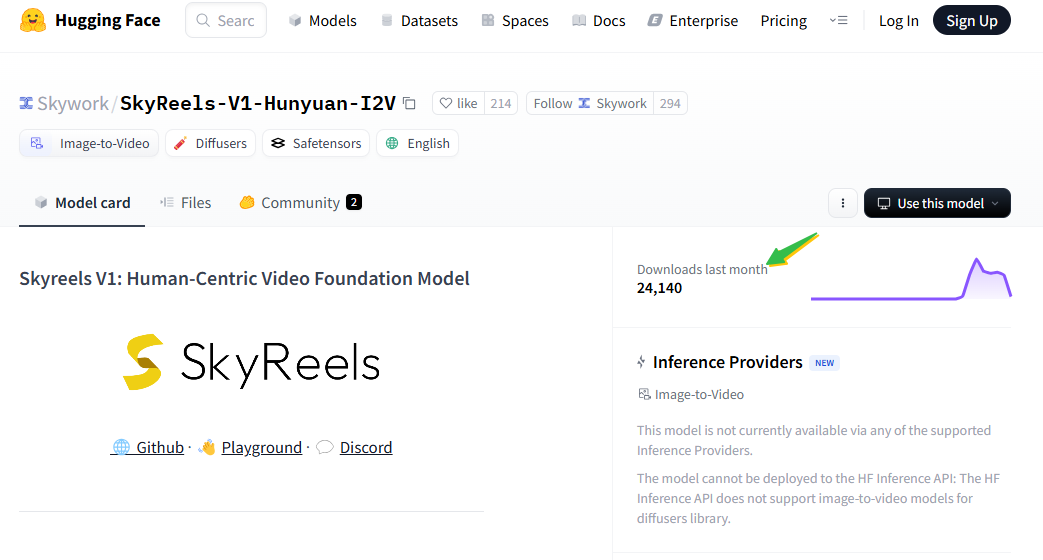Expand the Use this model dropdown
Screen dimensions: 1043x560
[937, 203]
